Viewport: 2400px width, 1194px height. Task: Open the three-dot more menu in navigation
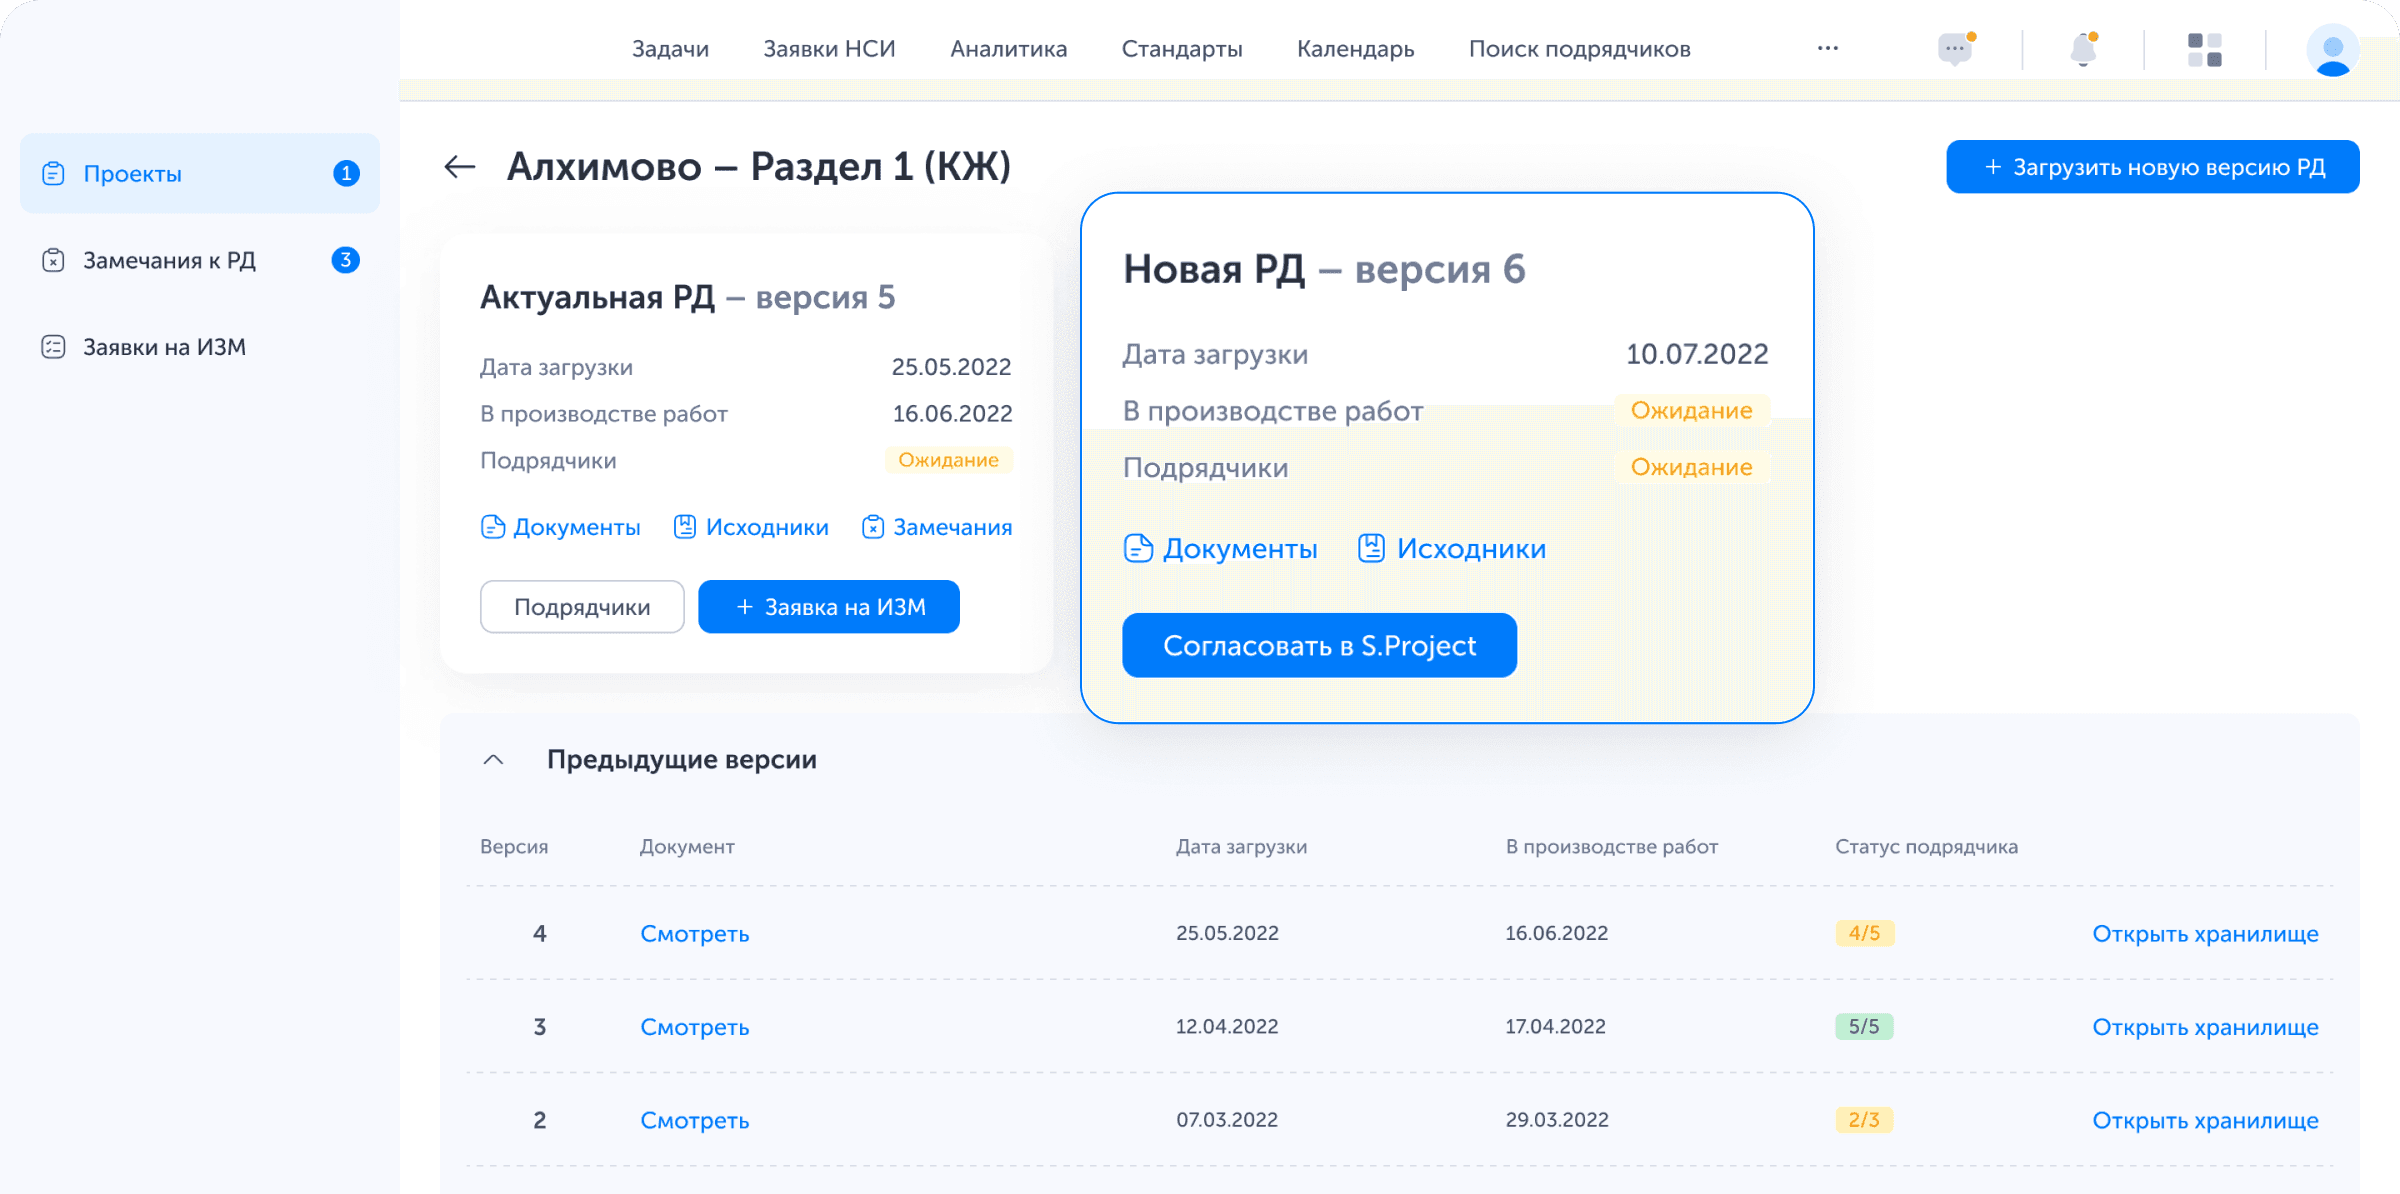tap(1828, 49)
